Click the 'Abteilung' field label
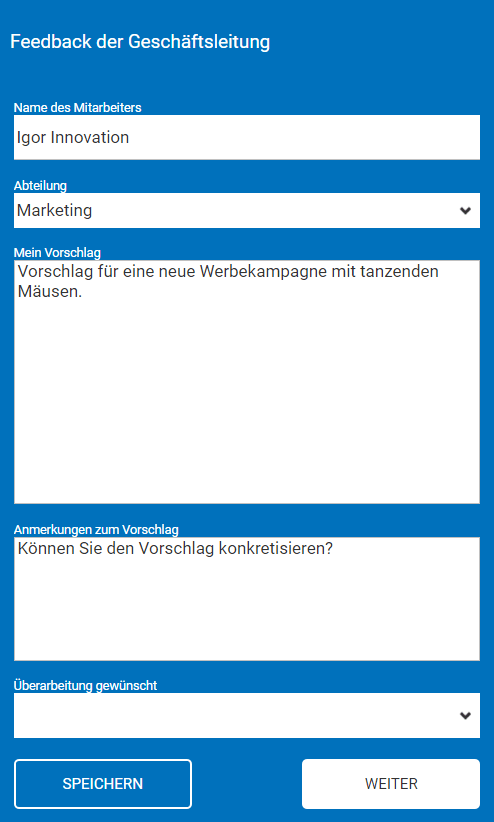 pos(40,186)
